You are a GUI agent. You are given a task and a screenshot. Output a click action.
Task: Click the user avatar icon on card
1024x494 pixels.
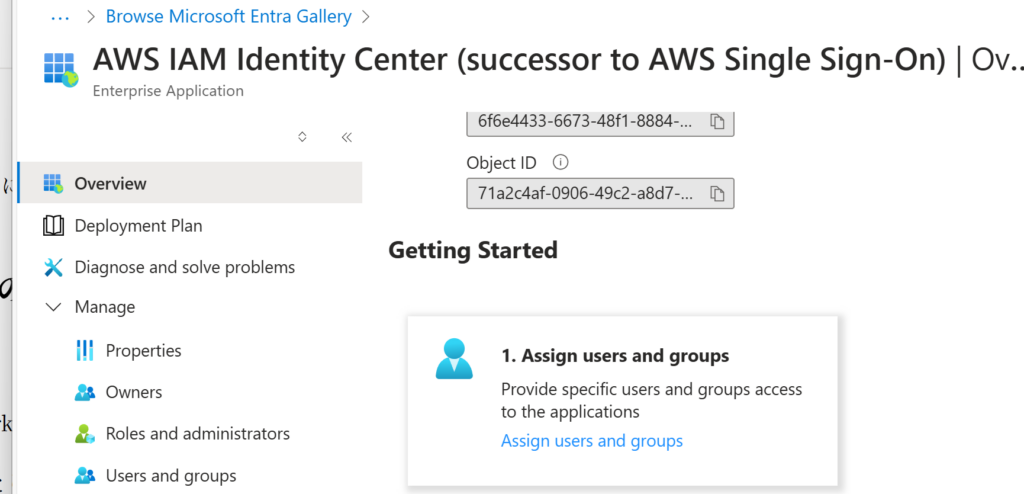click(x=454, y=358)
